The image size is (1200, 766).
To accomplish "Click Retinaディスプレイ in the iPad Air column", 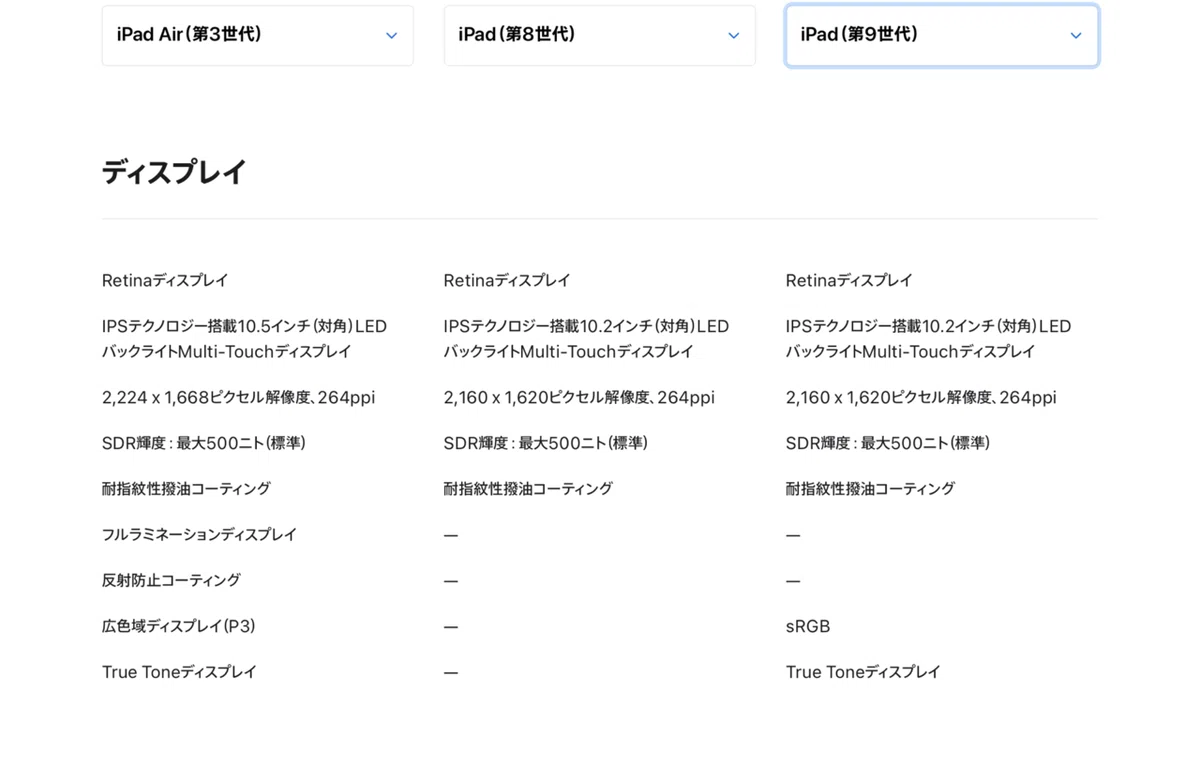I will click(x=165, y=280).
